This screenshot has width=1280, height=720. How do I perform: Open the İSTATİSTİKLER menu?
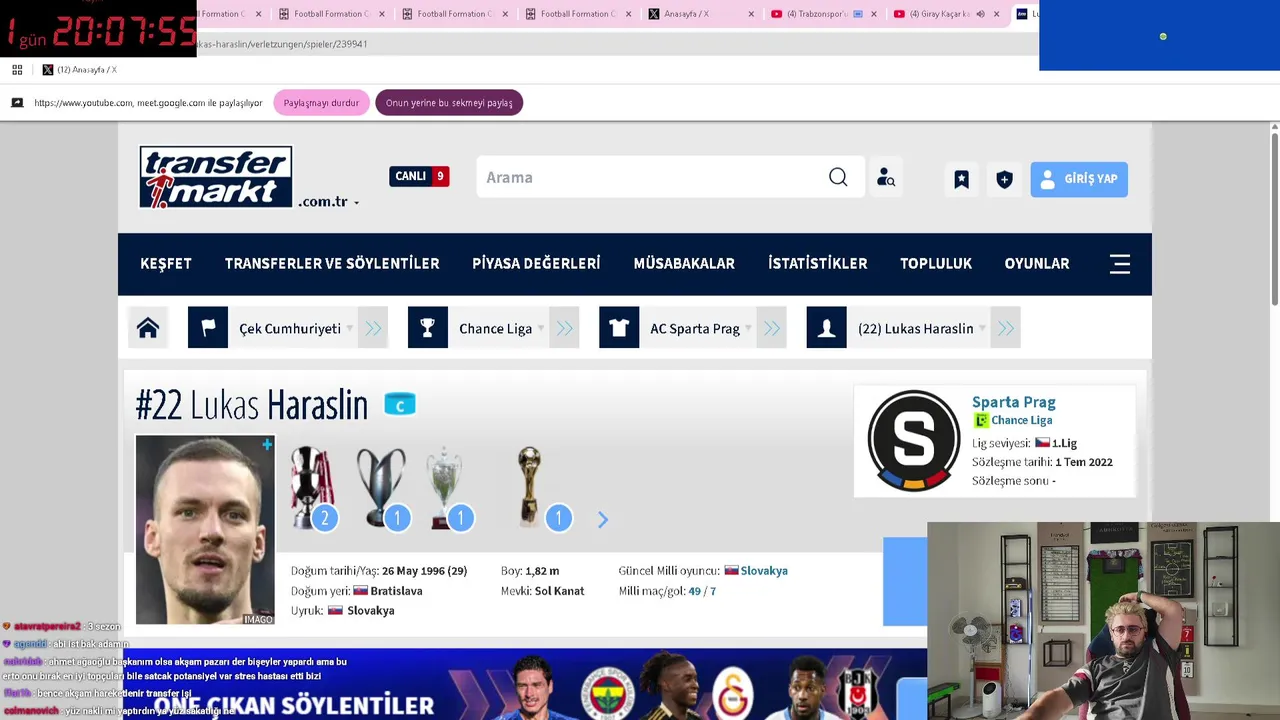pyautogui.click(x=818, y=264)
